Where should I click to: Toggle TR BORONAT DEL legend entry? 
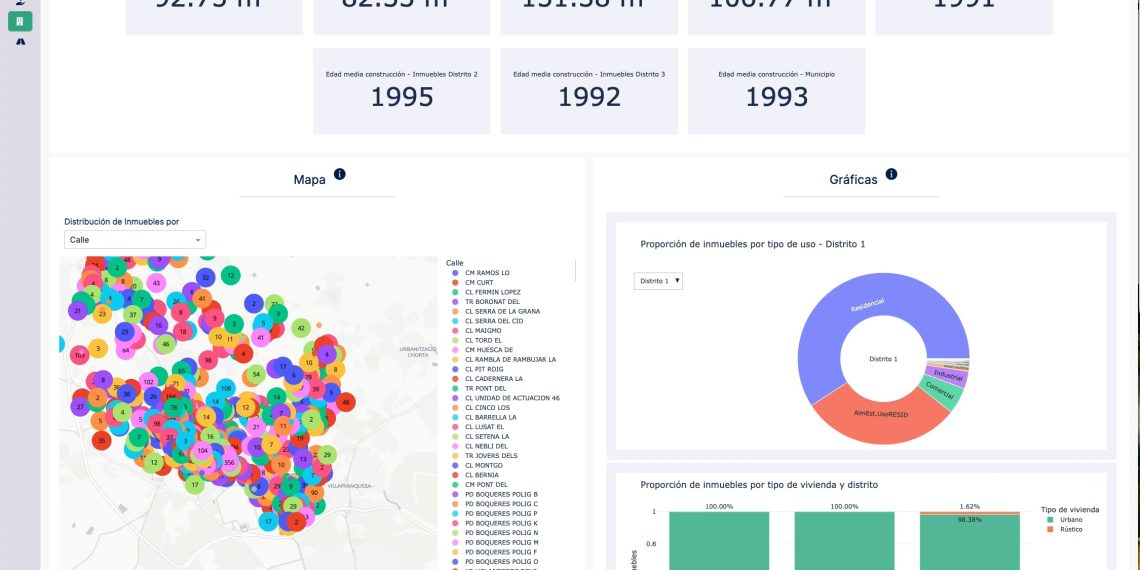click(493, 302)
